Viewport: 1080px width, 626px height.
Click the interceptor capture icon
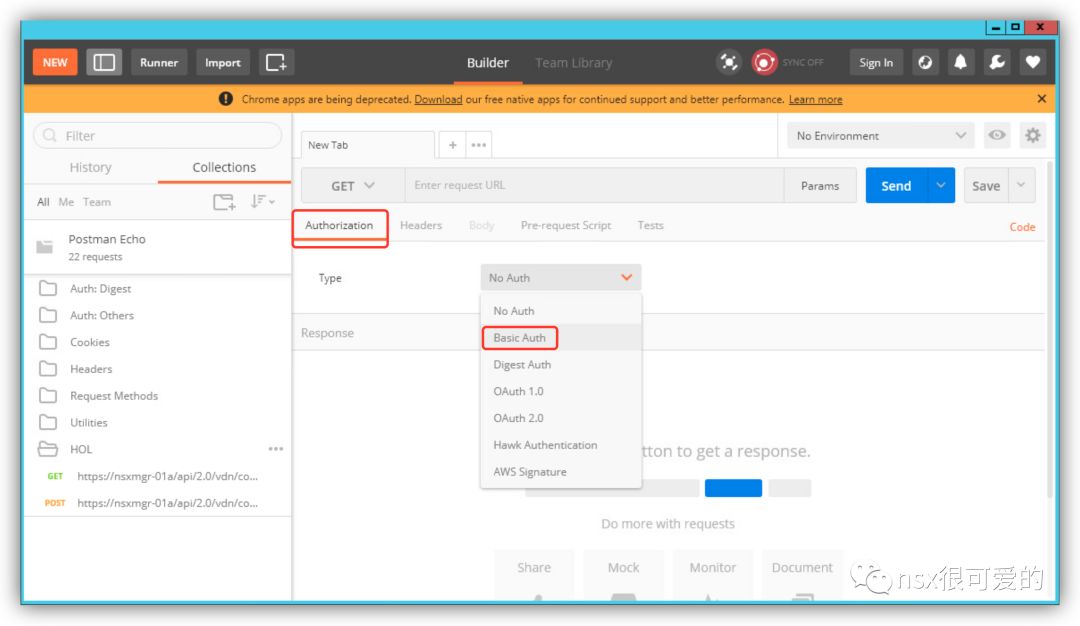(729, 63)
